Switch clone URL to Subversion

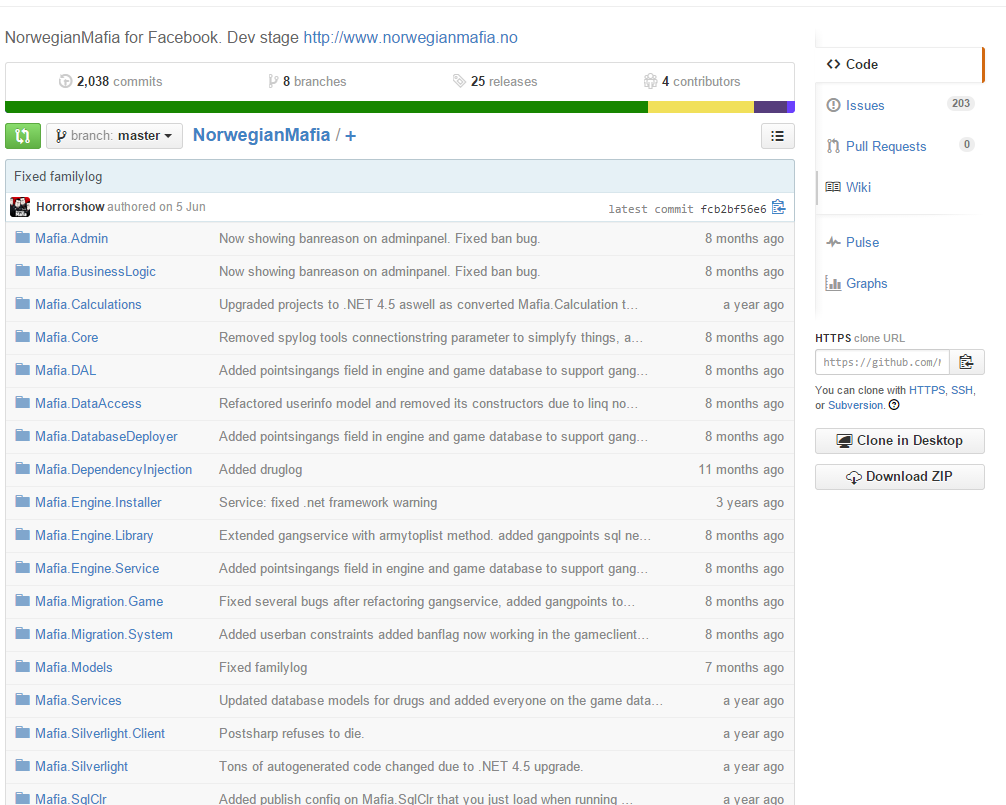tap(855, 405)
